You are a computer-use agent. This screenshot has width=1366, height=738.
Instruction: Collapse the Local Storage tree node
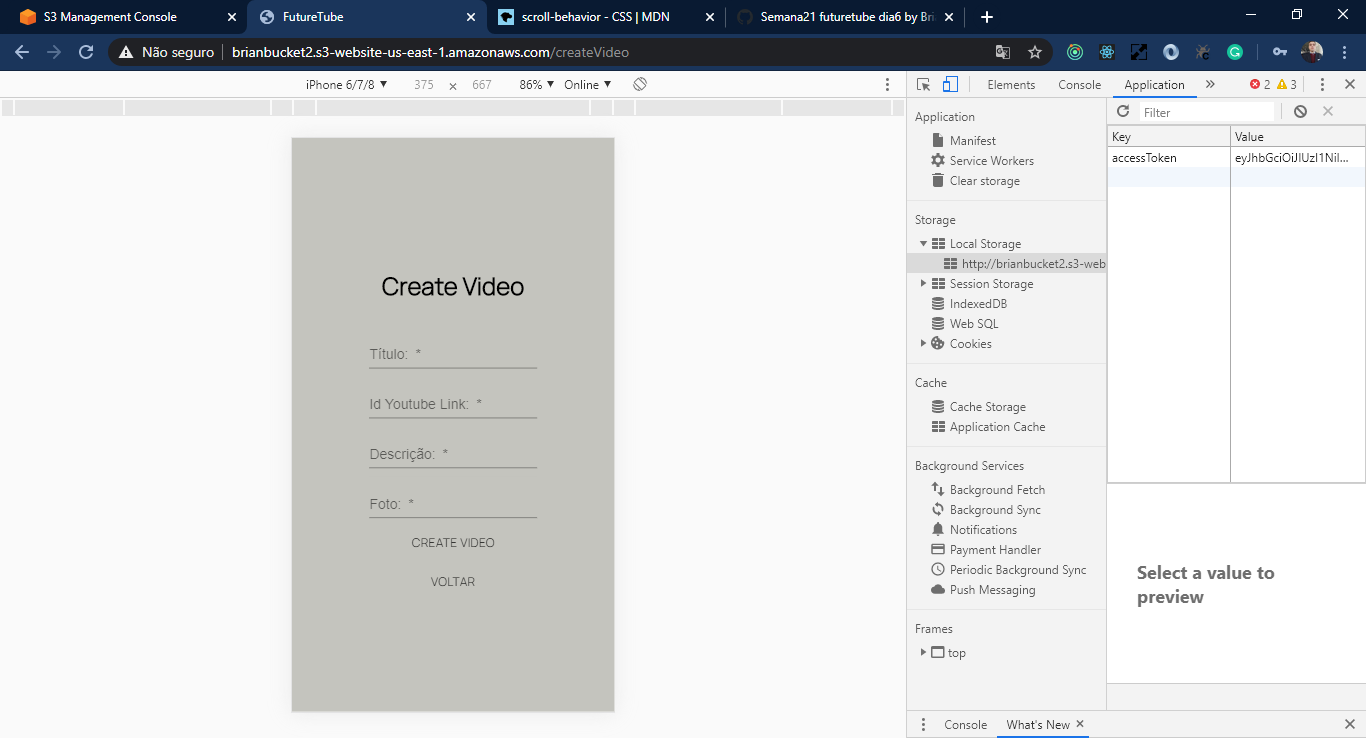point(924,244)
